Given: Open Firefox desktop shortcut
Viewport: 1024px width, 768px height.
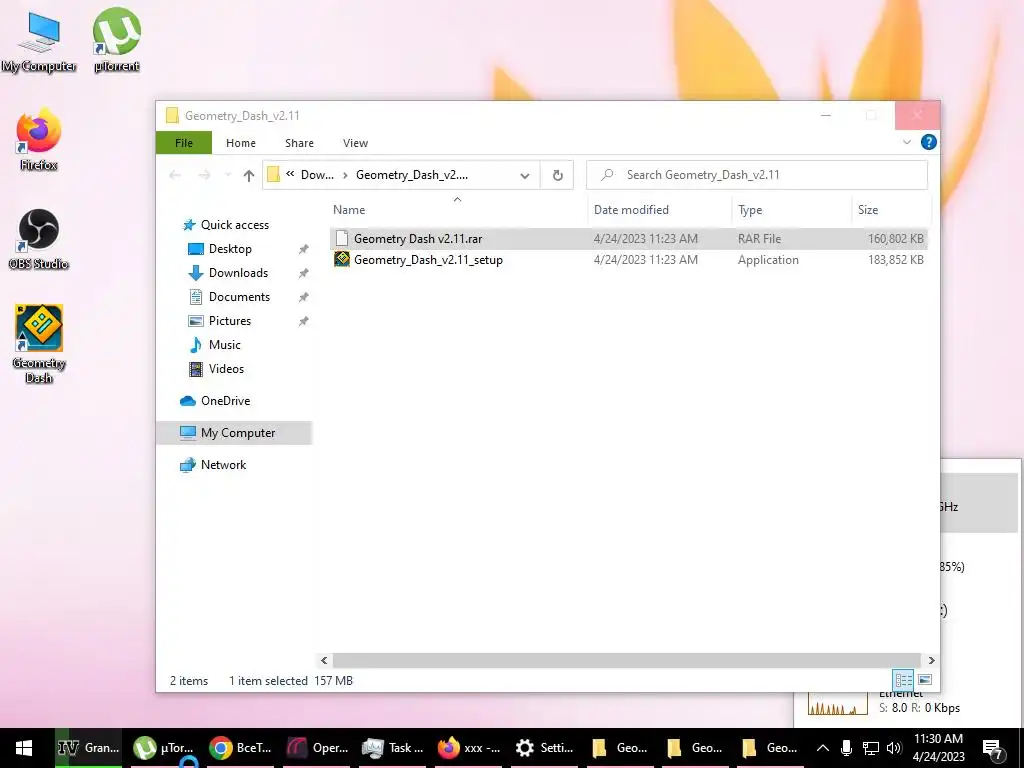Looking at the screenshot, I should [39, 140].
